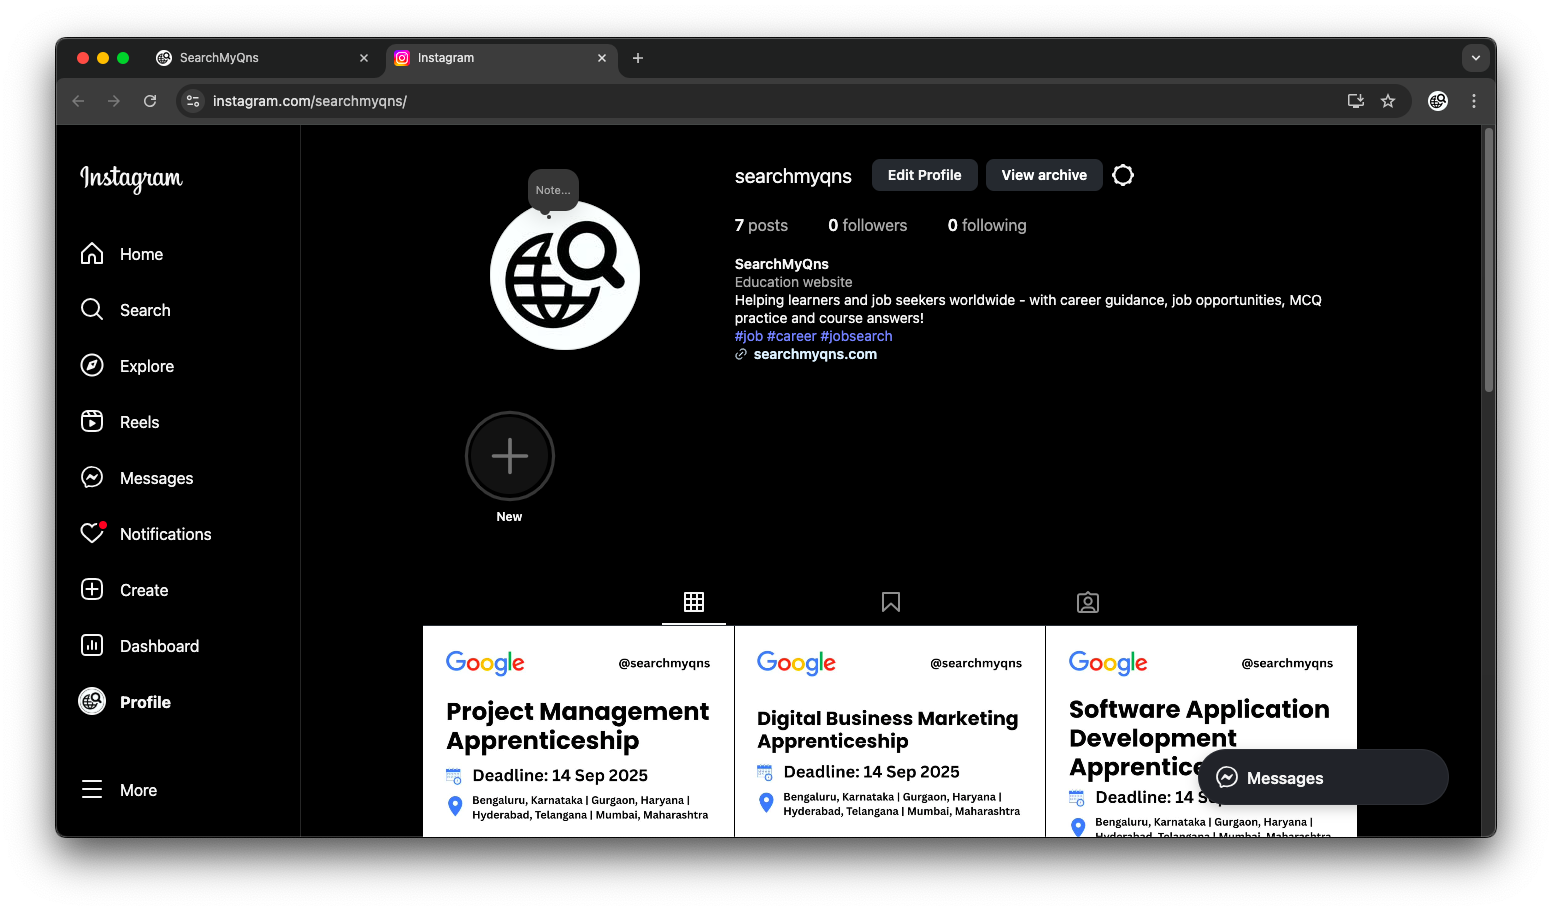Switch to the Saved tab

coord(891,602)
